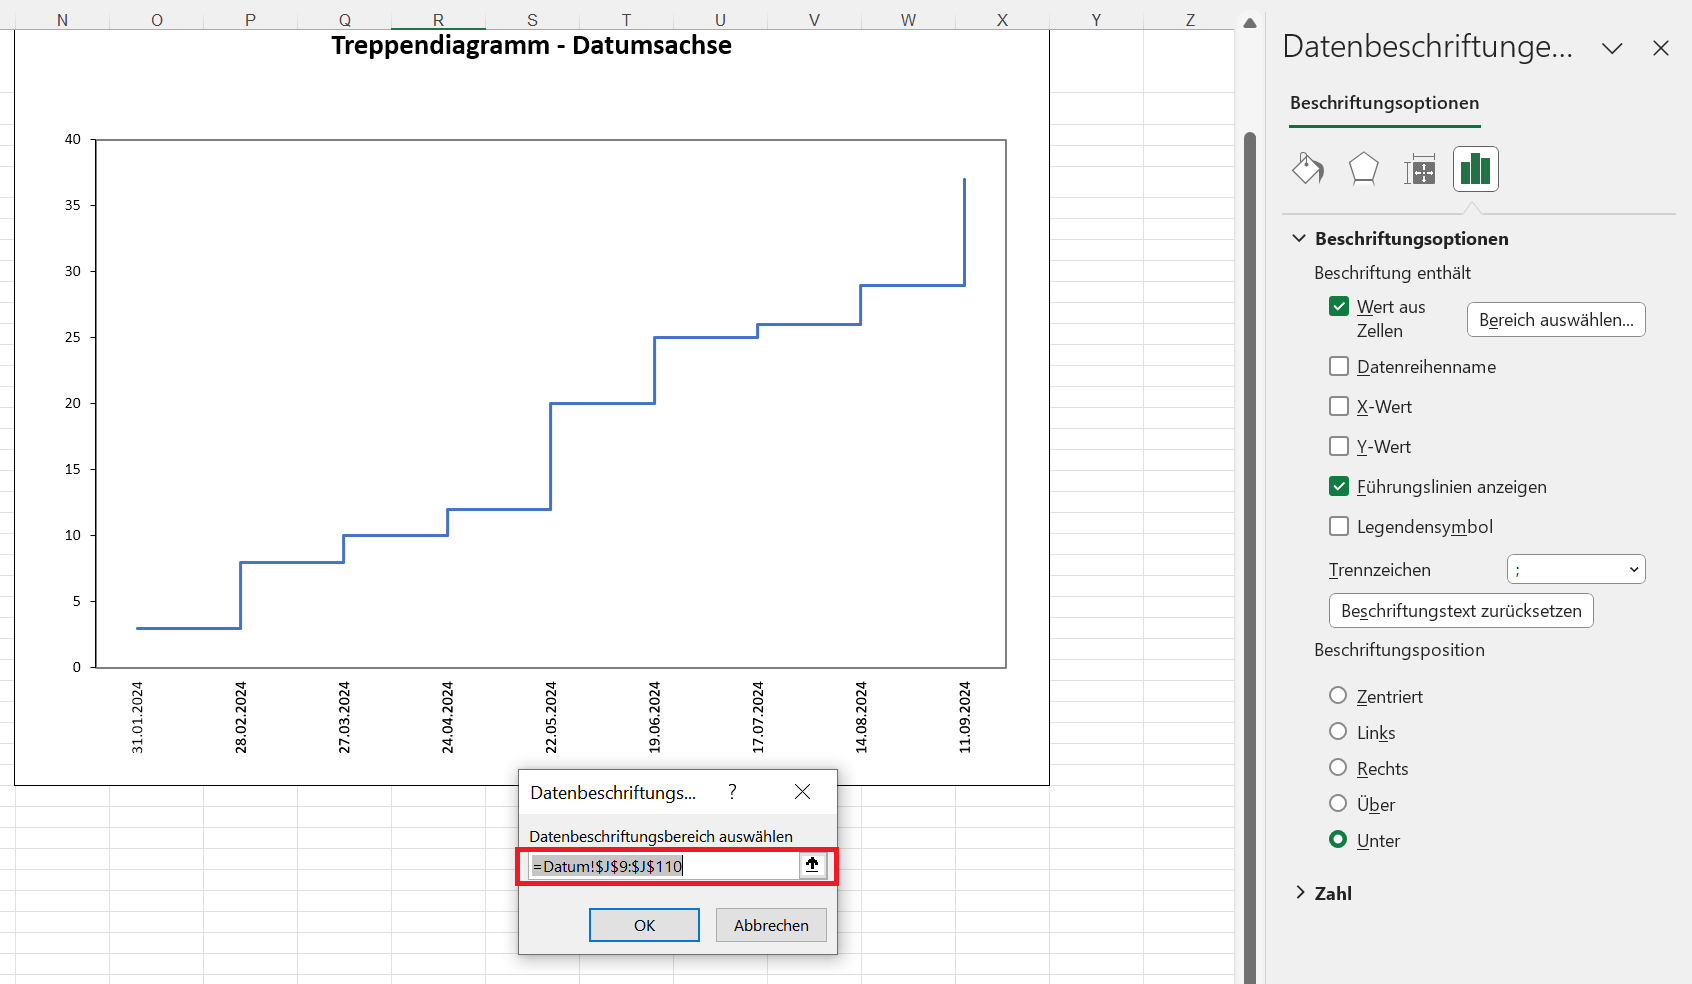This screenshot has width=1692, height=984.
Task: Select the Über label position
Action: click(1338, 803)
